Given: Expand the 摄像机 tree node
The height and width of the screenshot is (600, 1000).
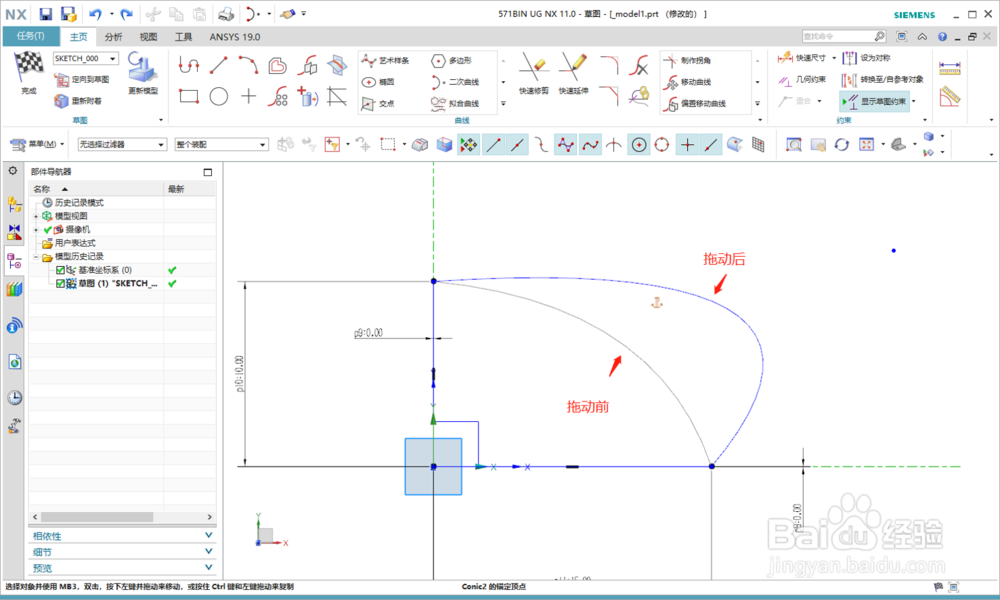Looking at the screenshot, I should tap(36, 230).
